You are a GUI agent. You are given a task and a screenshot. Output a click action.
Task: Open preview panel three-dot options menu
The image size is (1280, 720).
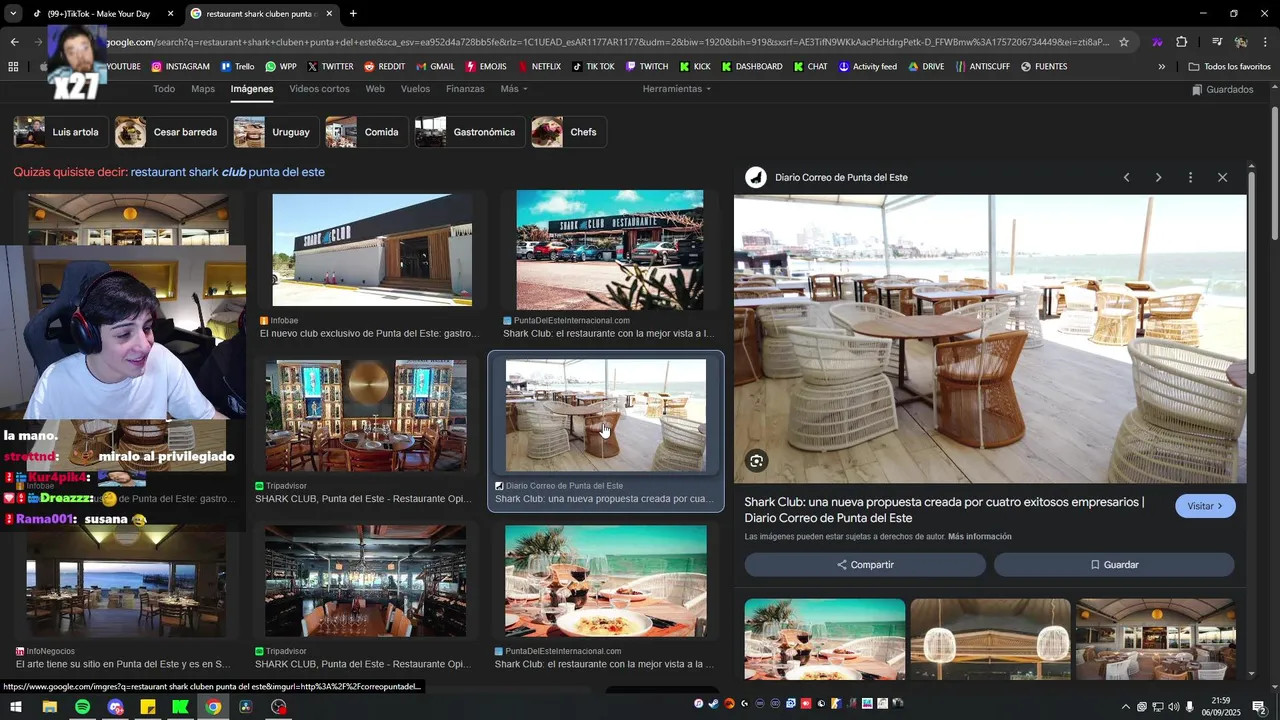coord(1190,177)
